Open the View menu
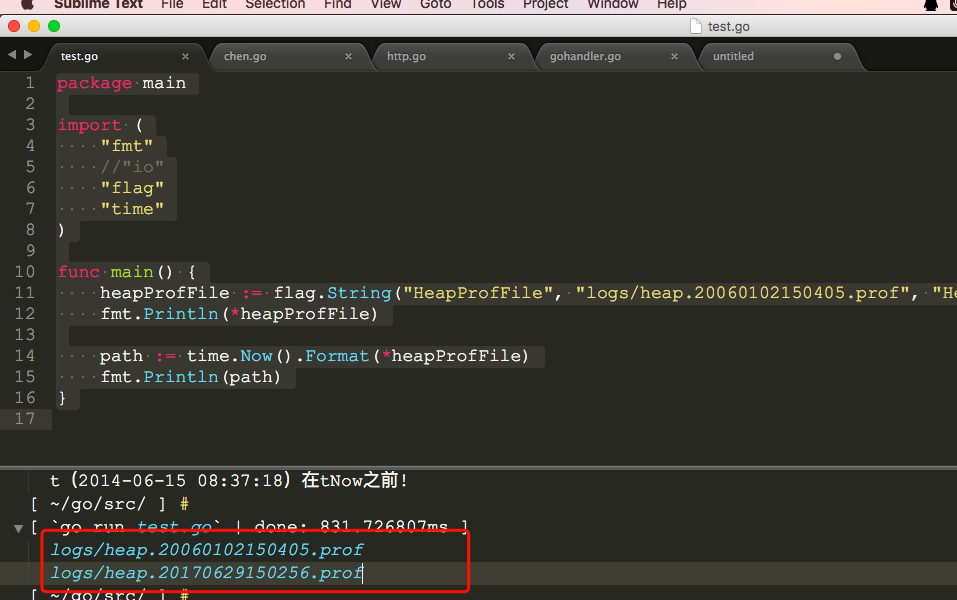Screen dimensions: 957x600 click(x=386, y=4)
